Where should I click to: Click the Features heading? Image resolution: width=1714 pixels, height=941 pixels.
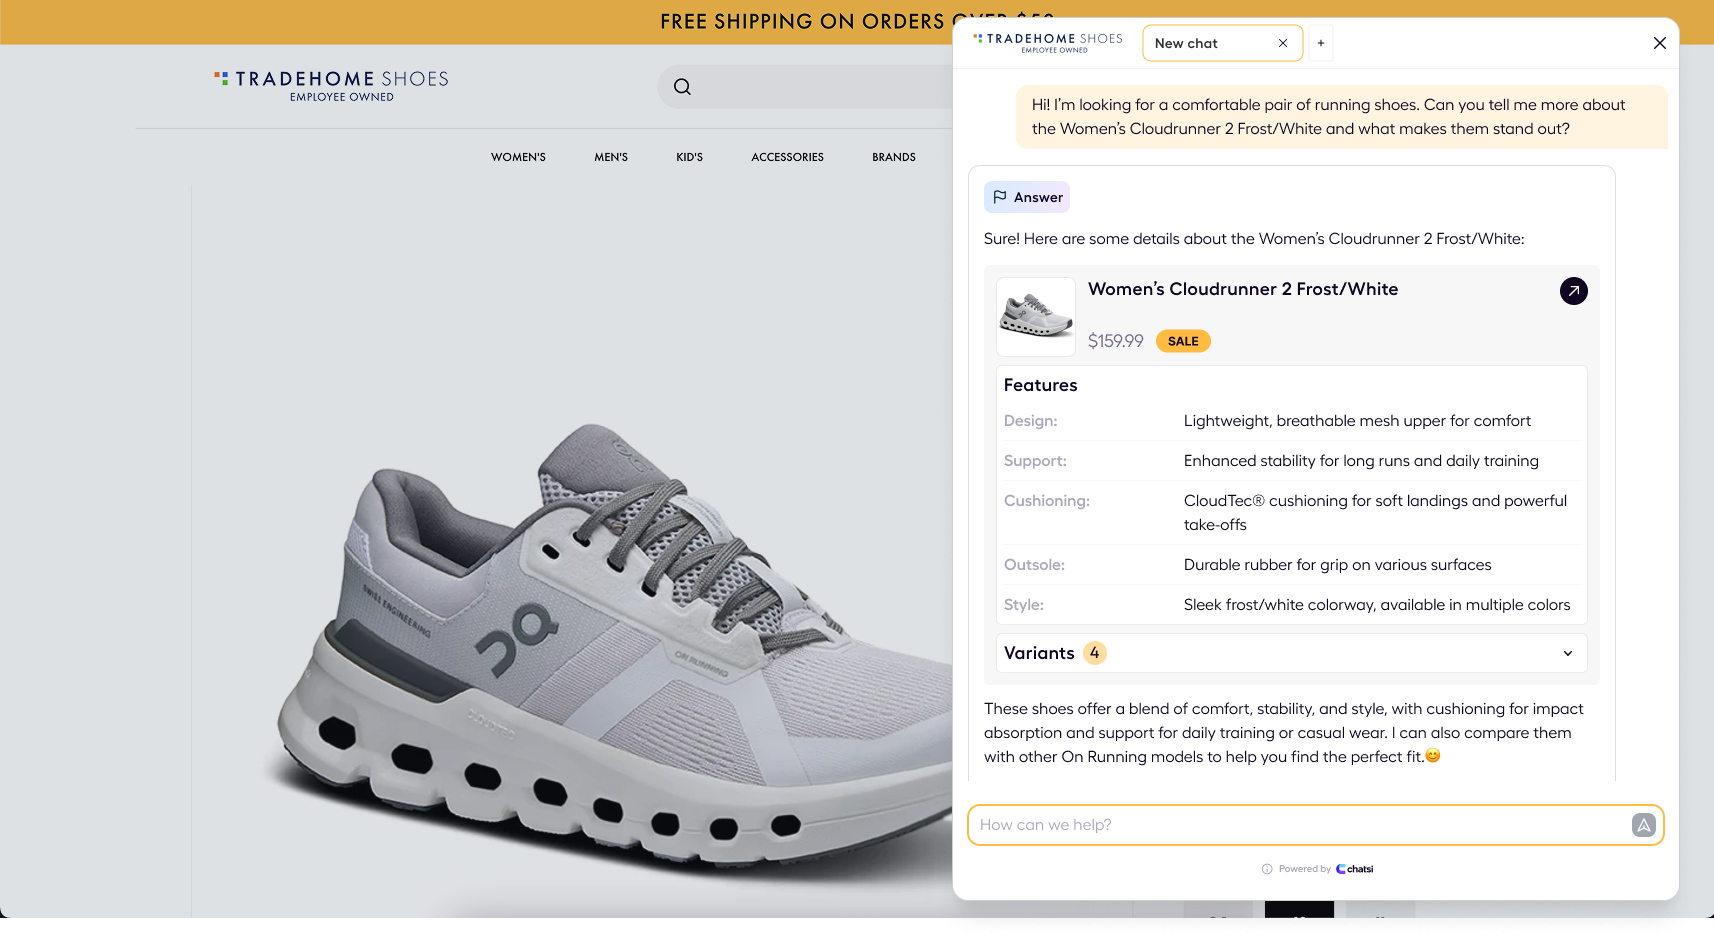(1040, 385)
